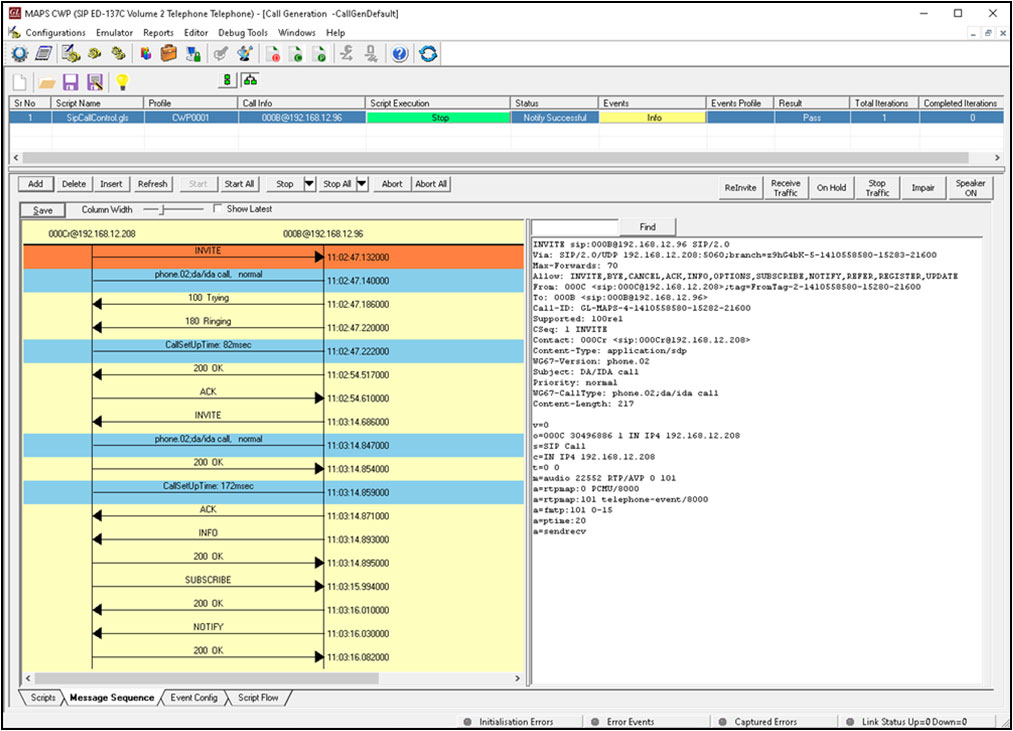
Task: Select the 180 Ringing message row
Action: coord(273,328)
